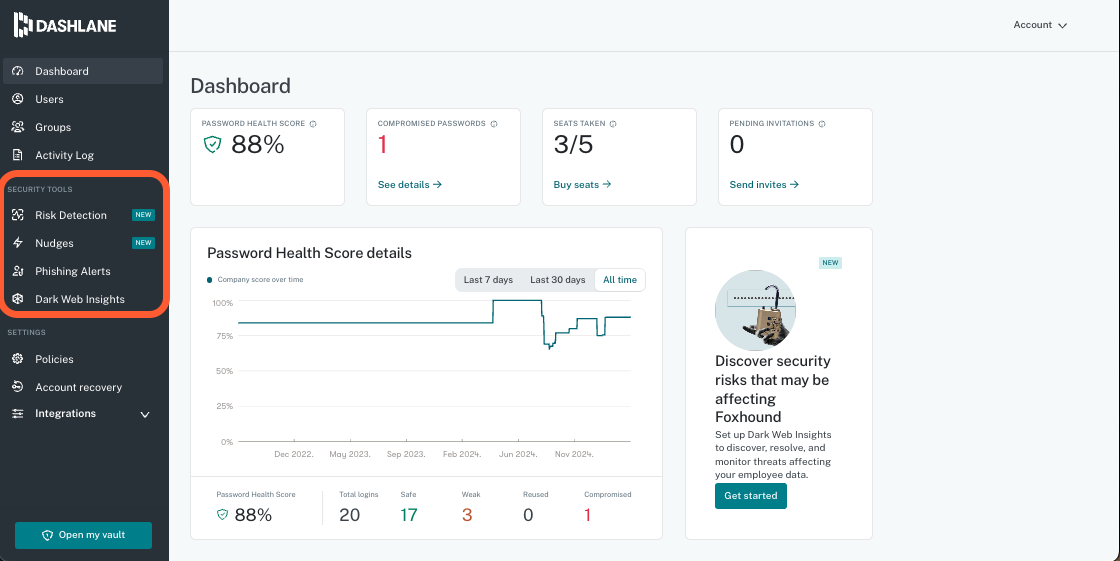Click the Dec 2022. axis label
The width and height of the screenshot is (1120, 561).
click(294, 454)
